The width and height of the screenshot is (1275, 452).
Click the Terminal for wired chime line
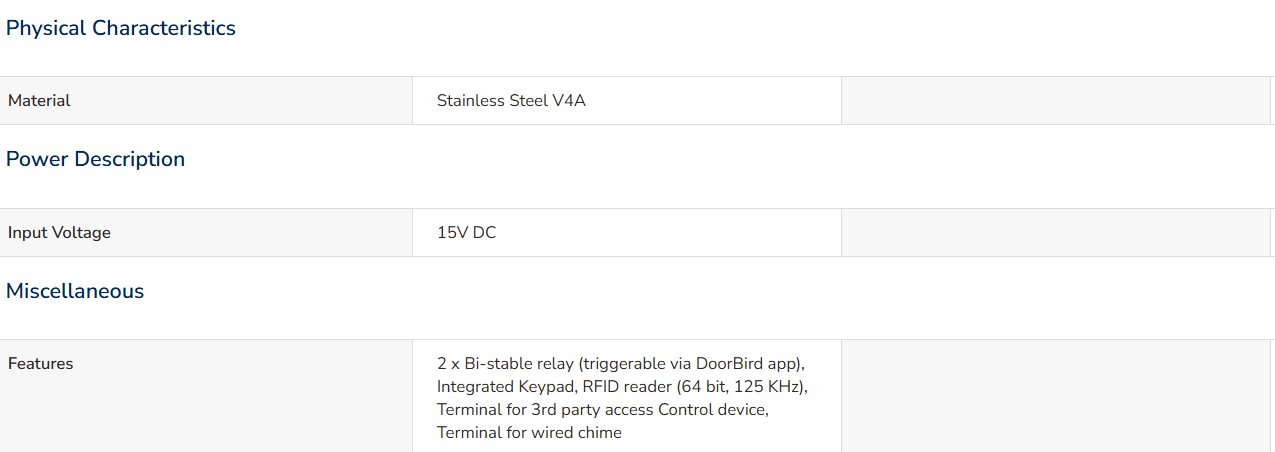[529, 432]
